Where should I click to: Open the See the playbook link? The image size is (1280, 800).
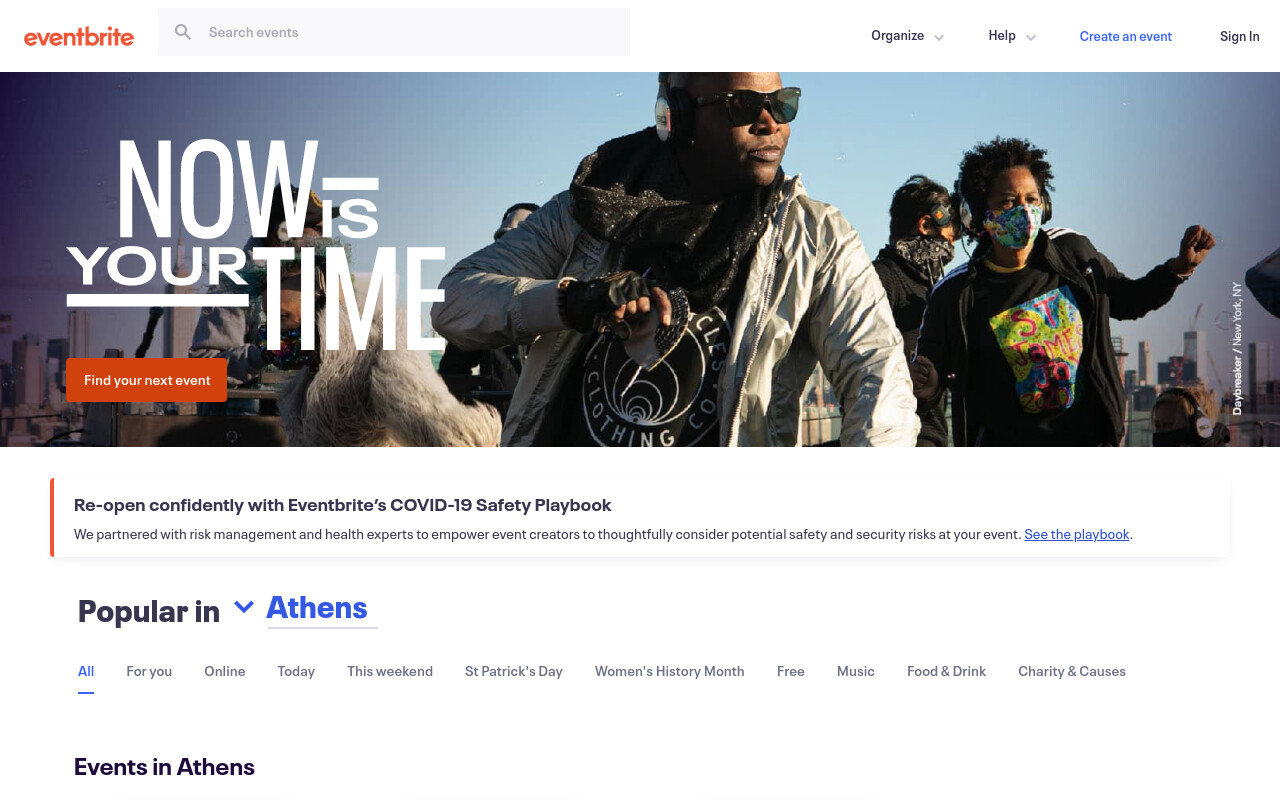[x=1077, y=534]
